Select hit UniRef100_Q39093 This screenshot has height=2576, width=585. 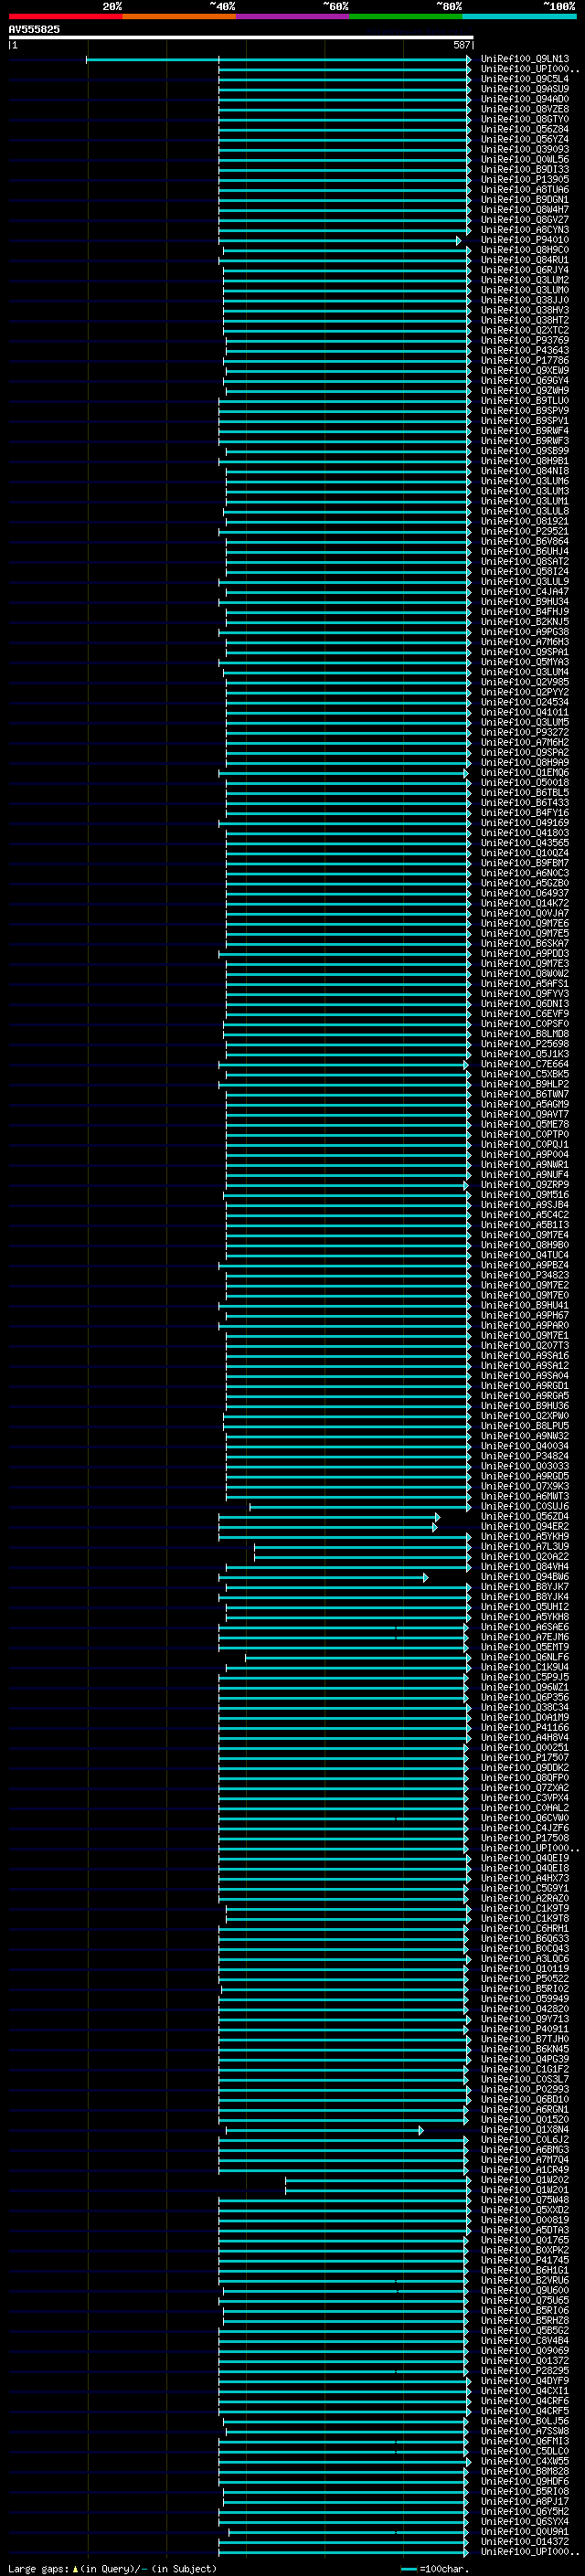pyautogui.click(x=525, y=149)
